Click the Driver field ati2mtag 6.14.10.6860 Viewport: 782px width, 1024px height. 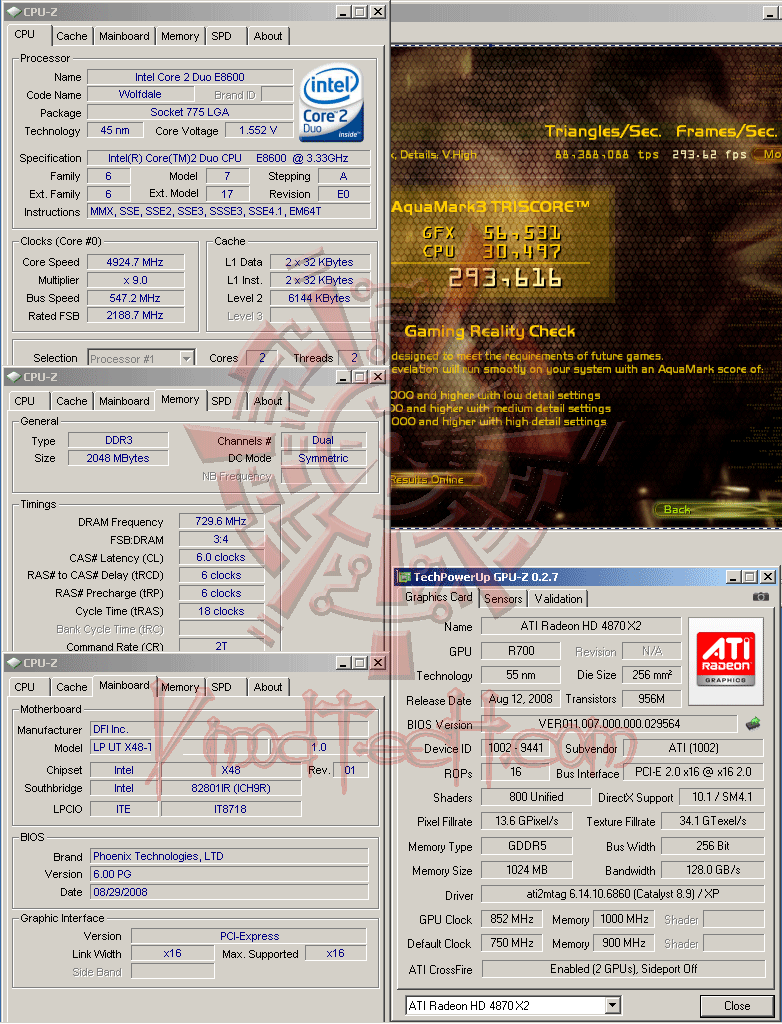click(623, 894)
